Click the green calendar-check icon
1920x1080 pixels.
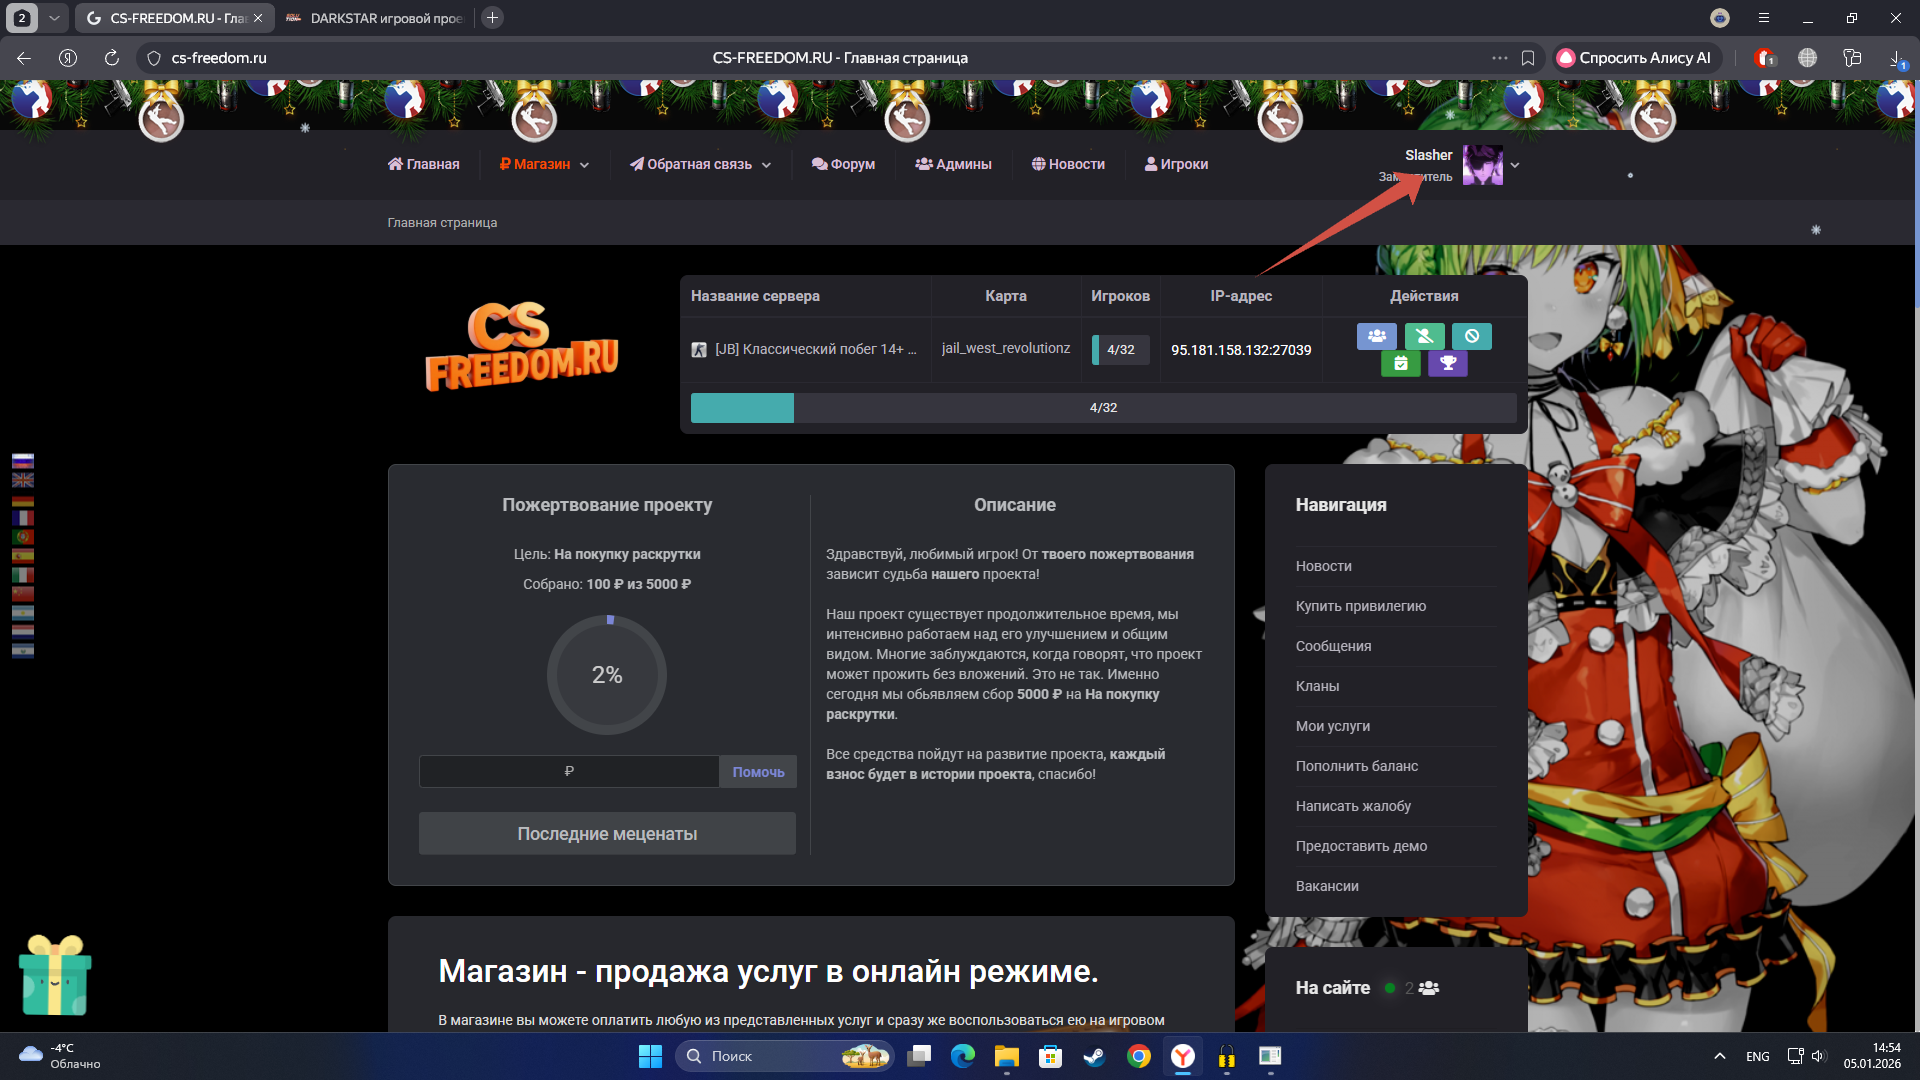(1400, 363)
